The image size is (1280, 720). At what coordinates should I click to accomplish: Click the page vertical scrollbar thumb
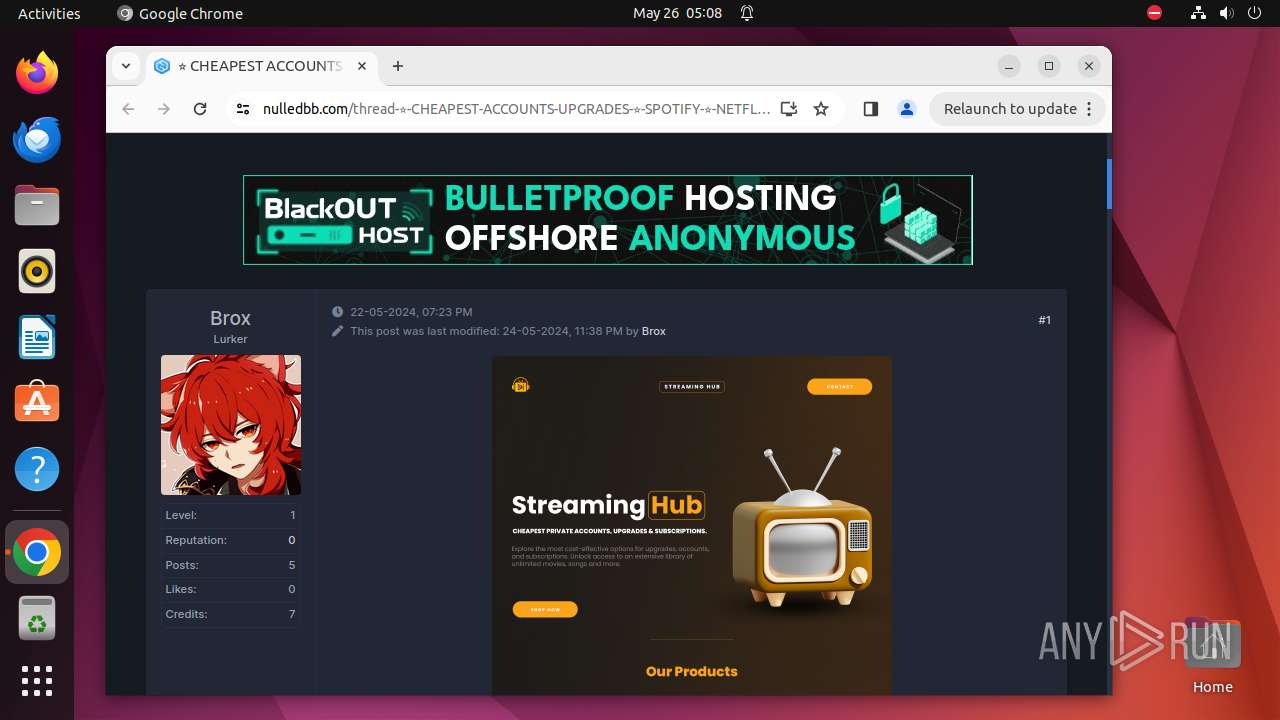(1109, 184)
